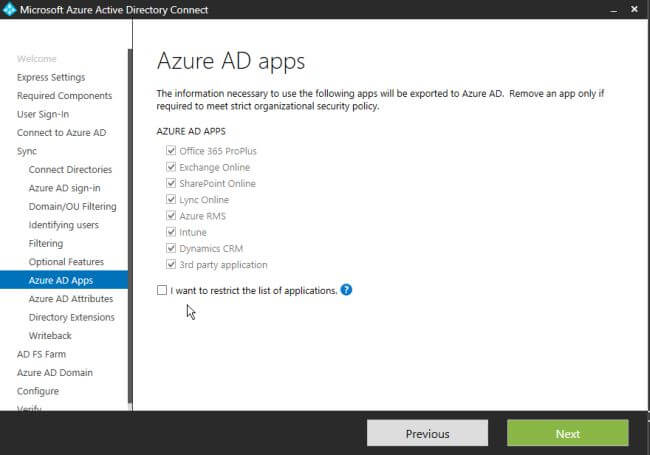This screenshot has width=650, height=455.
Task: Select highlighted Azure AD Apps step
Action: tap(64, 280)
